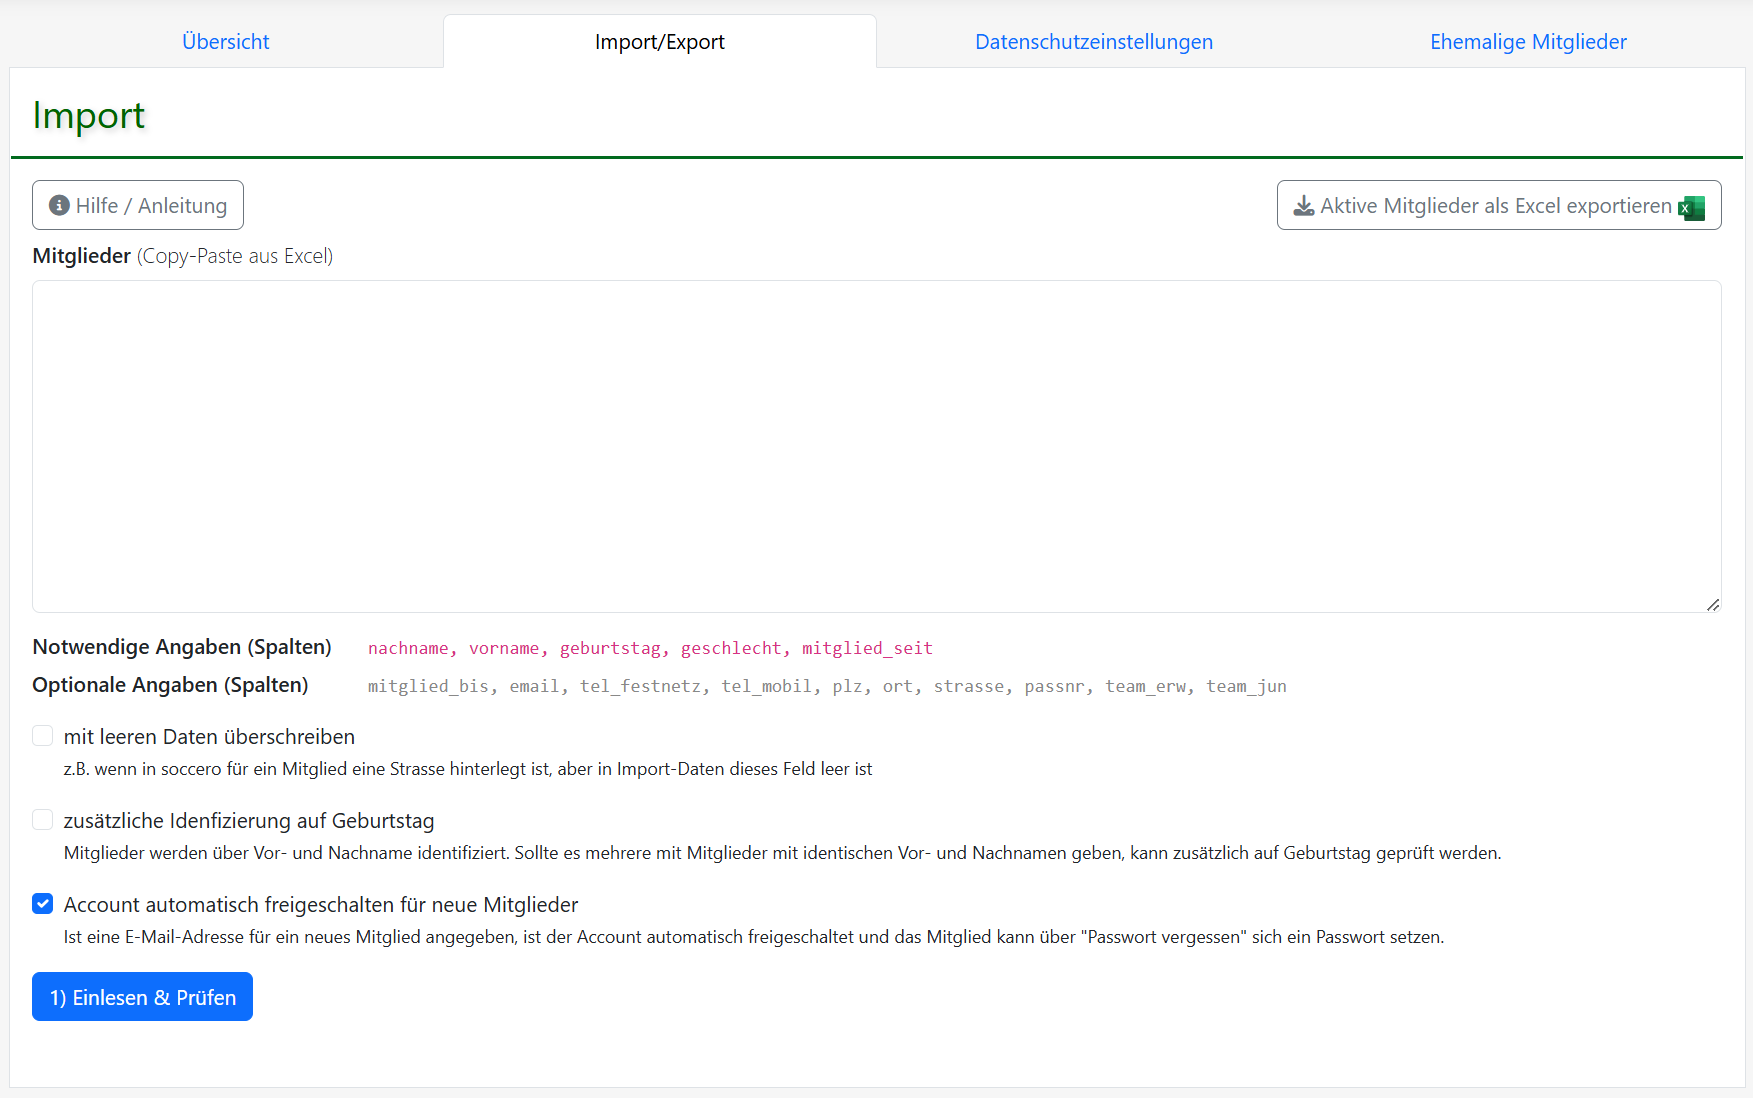Image resolution: width=1753 pixels, height=1098 pixels.
Task: Click label 'Account automatisch freigeschalten für neue Mitglieder'
Action: (320, 905)
